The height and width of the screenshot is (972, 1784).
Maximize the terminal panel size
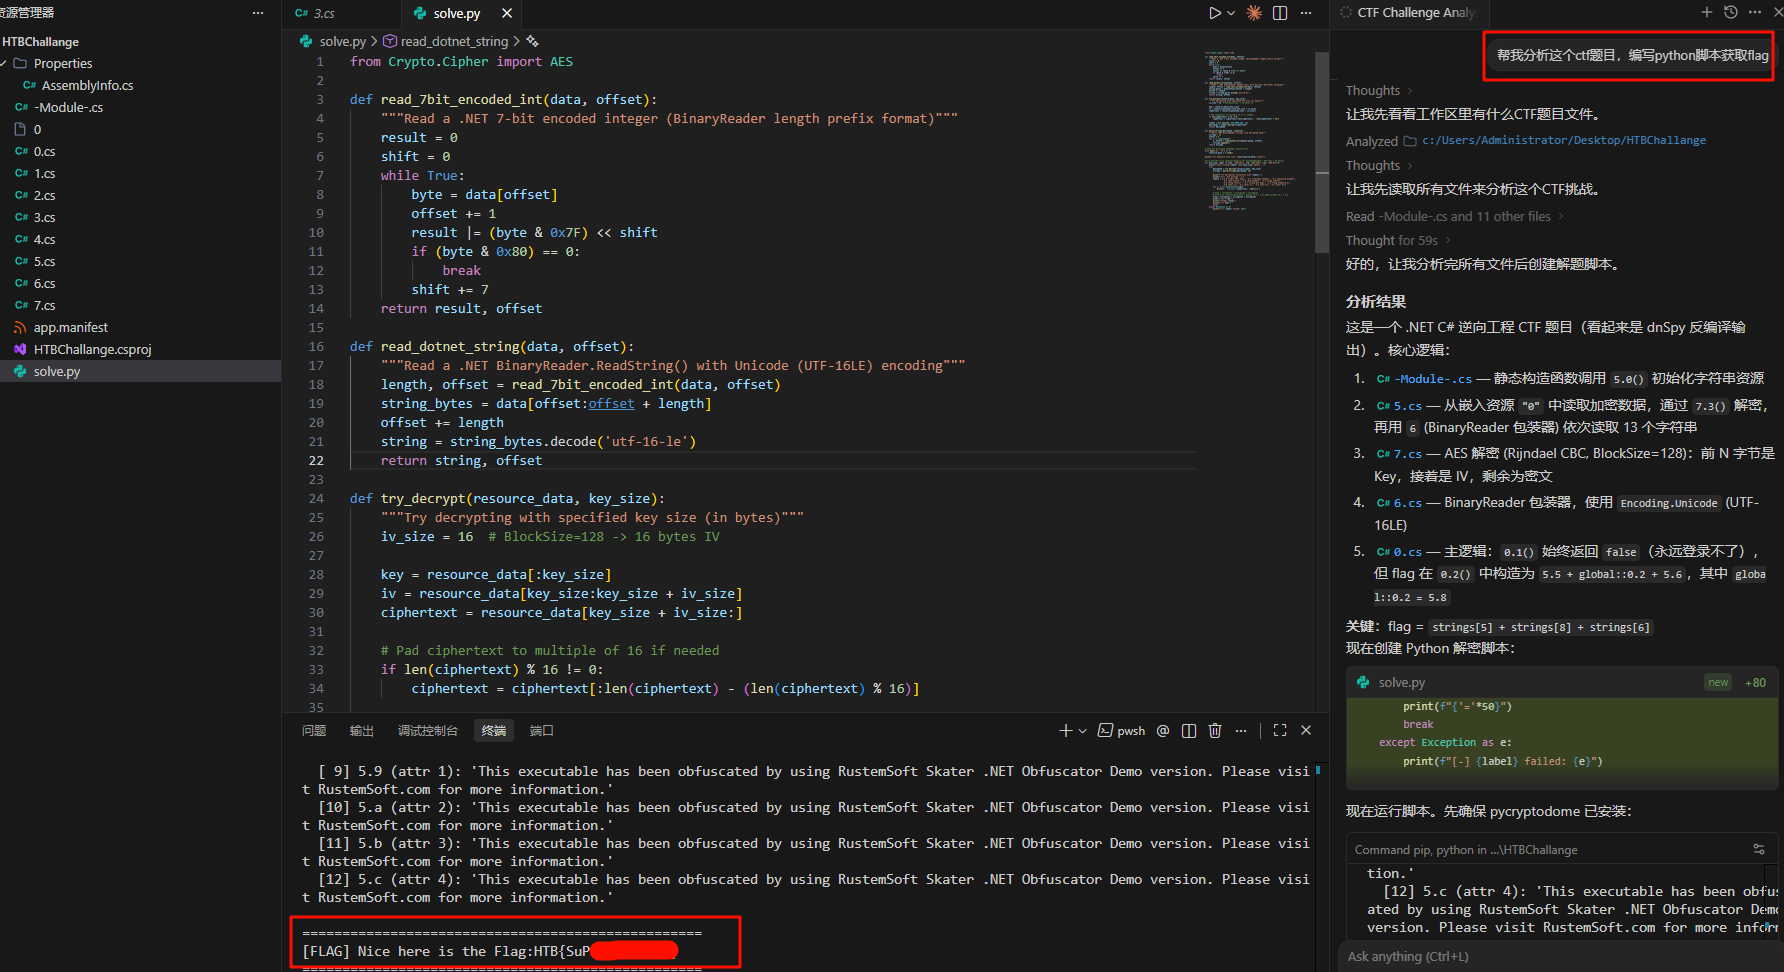1280,731
